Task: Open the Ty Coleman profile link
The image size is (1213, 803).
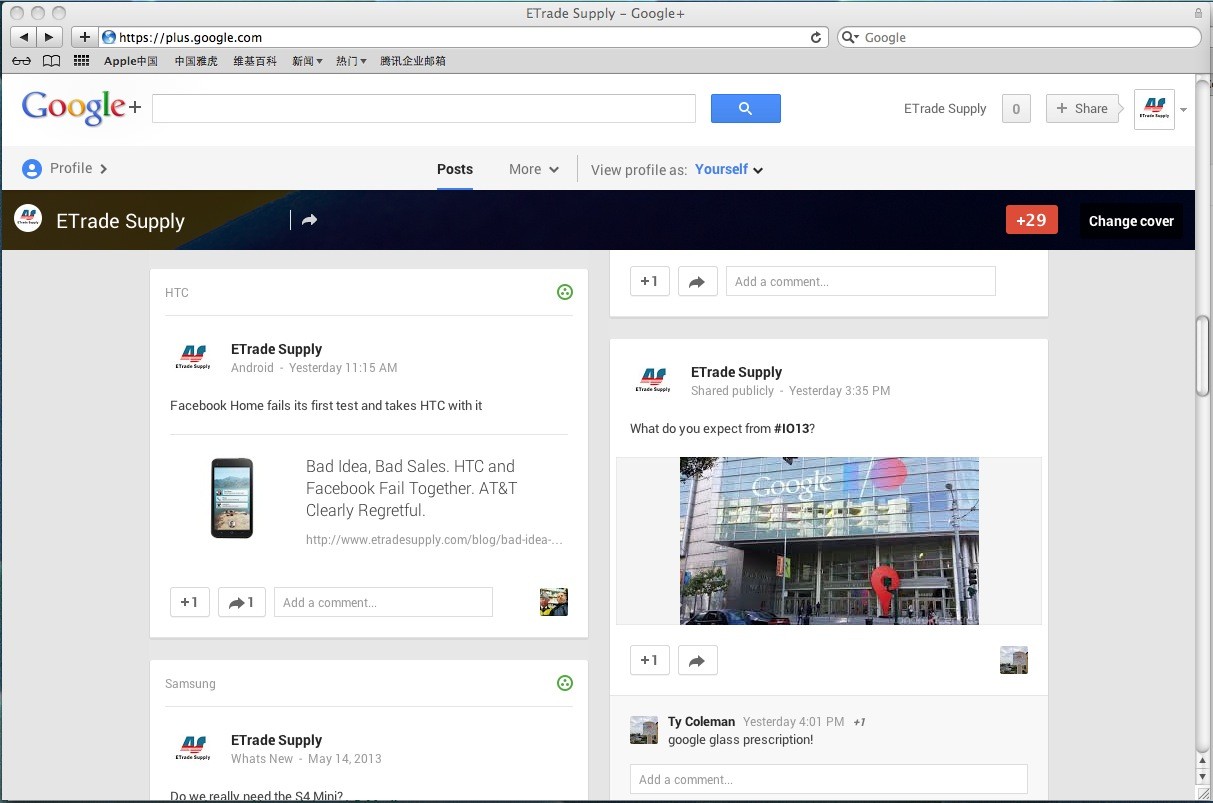Action: coord(701,722)
